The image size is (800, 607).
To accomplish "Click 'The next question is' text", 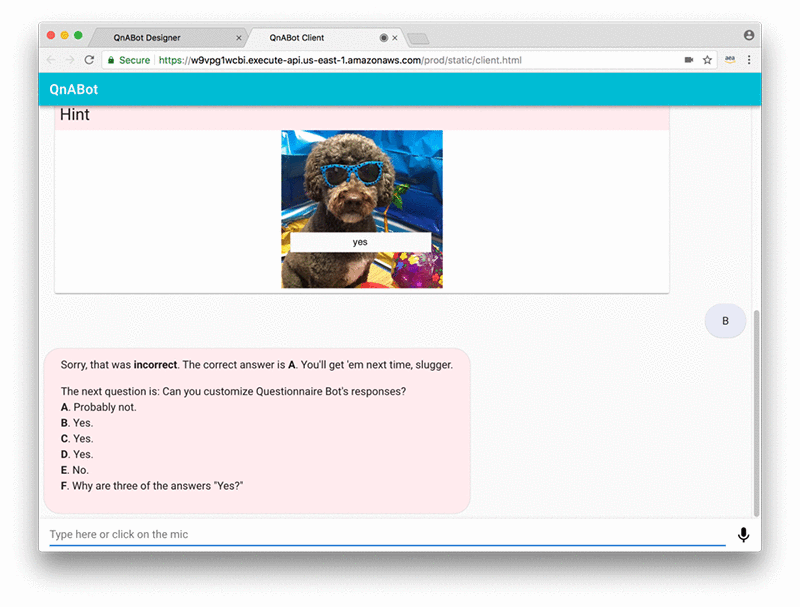I will [x=233, y=392].
